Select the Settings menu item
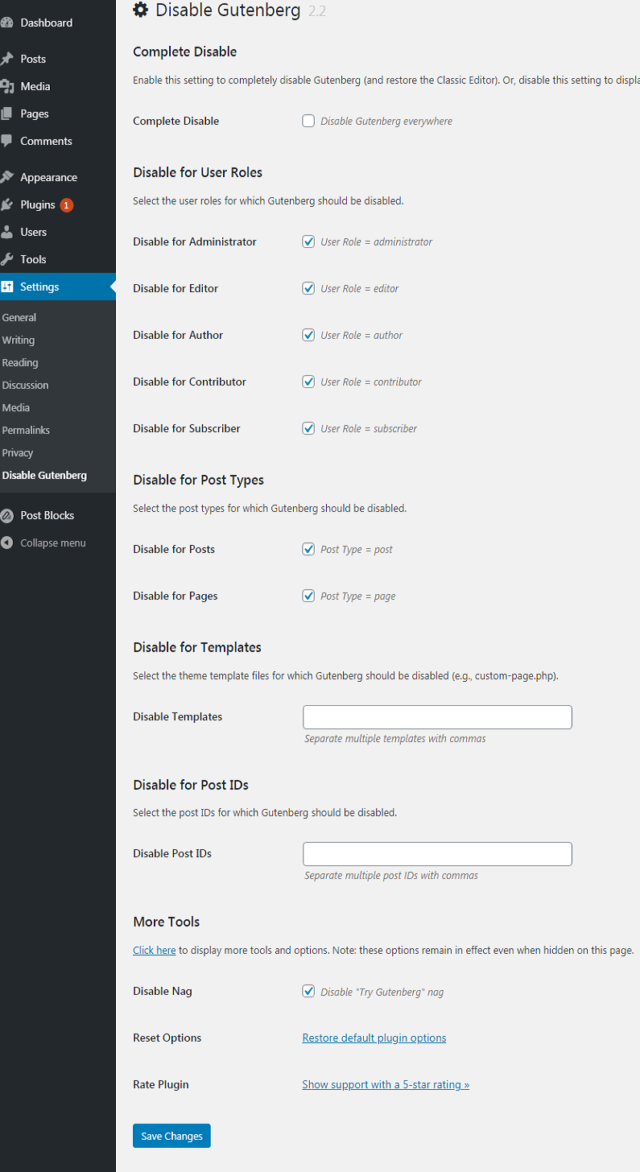 coord(58,286)
